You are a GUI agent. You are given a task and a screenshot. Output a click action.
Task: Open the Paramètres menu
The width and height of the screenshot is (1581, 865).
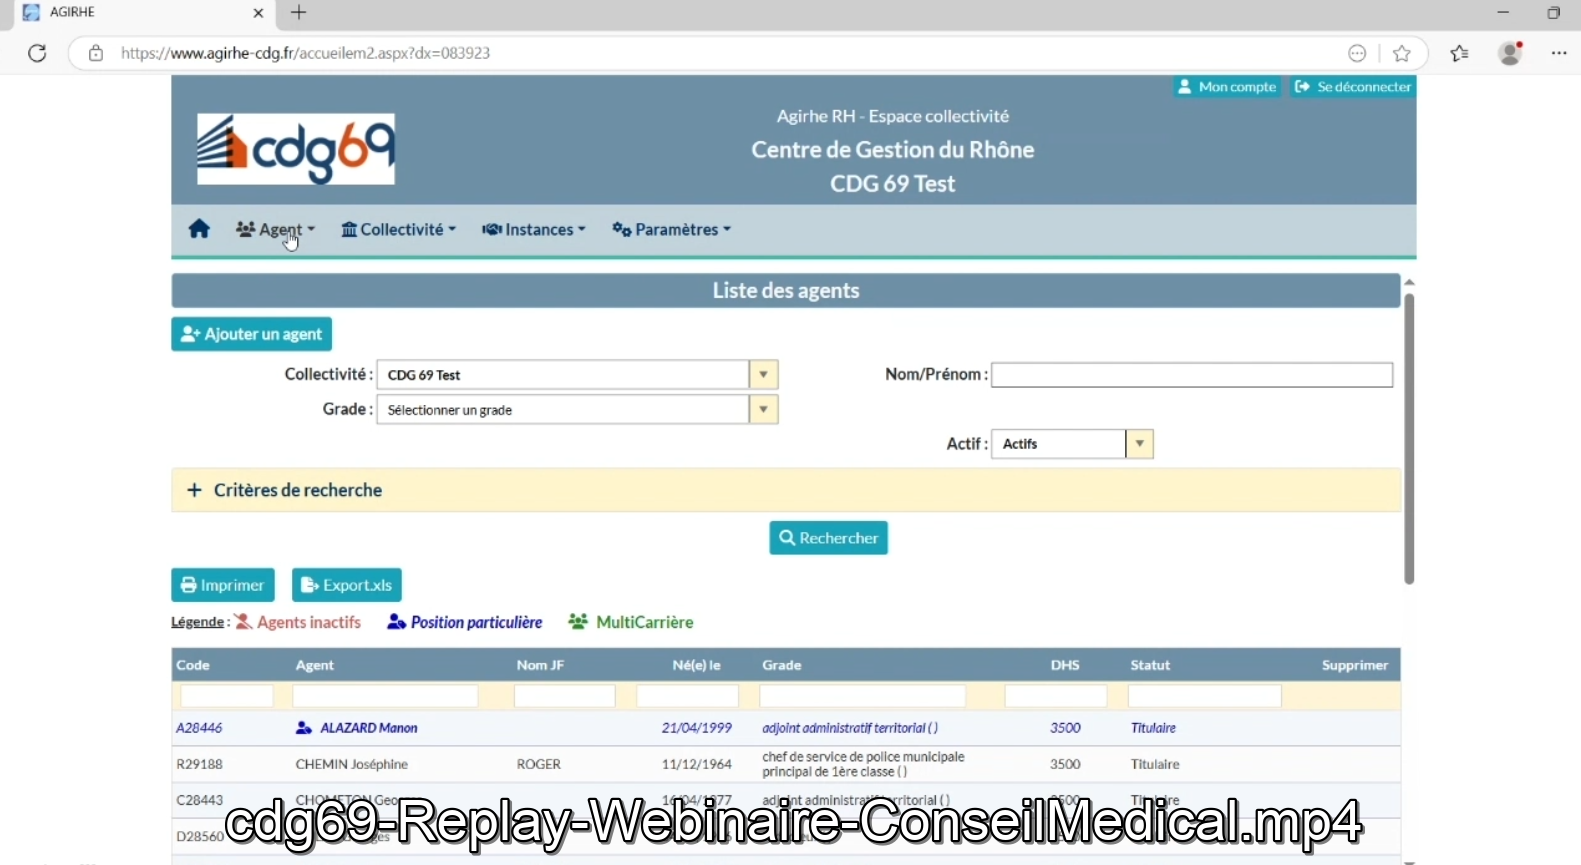tap(671, 229)
